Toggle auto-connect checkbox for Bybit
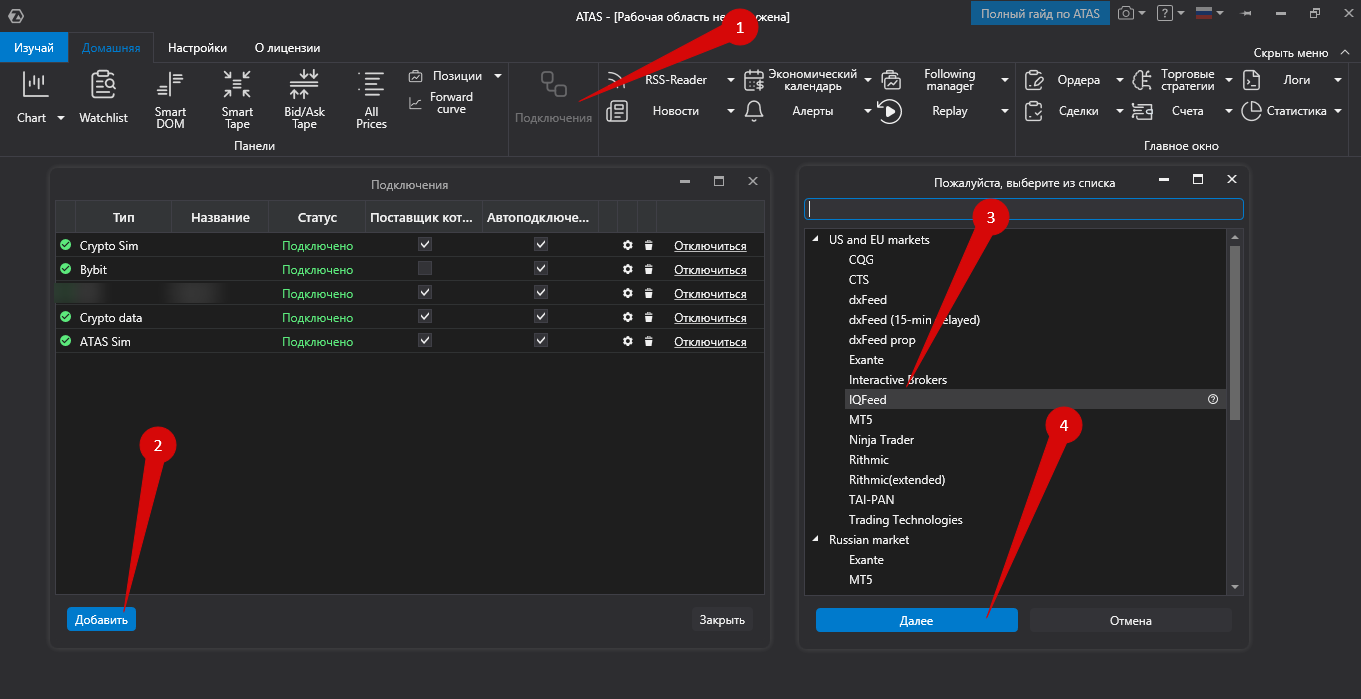The width and height of the screenshot is (1361, 699). click(541, 268)
